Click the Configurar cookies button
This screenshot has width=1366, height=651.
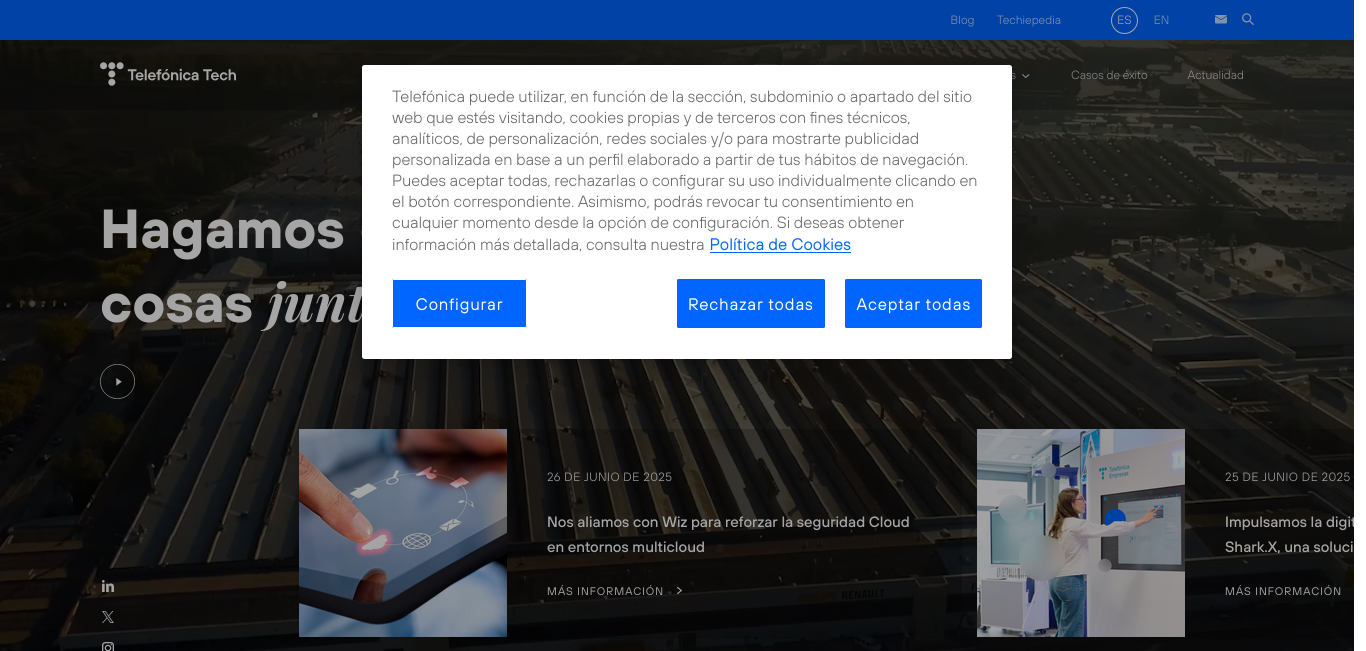(459, 304)
